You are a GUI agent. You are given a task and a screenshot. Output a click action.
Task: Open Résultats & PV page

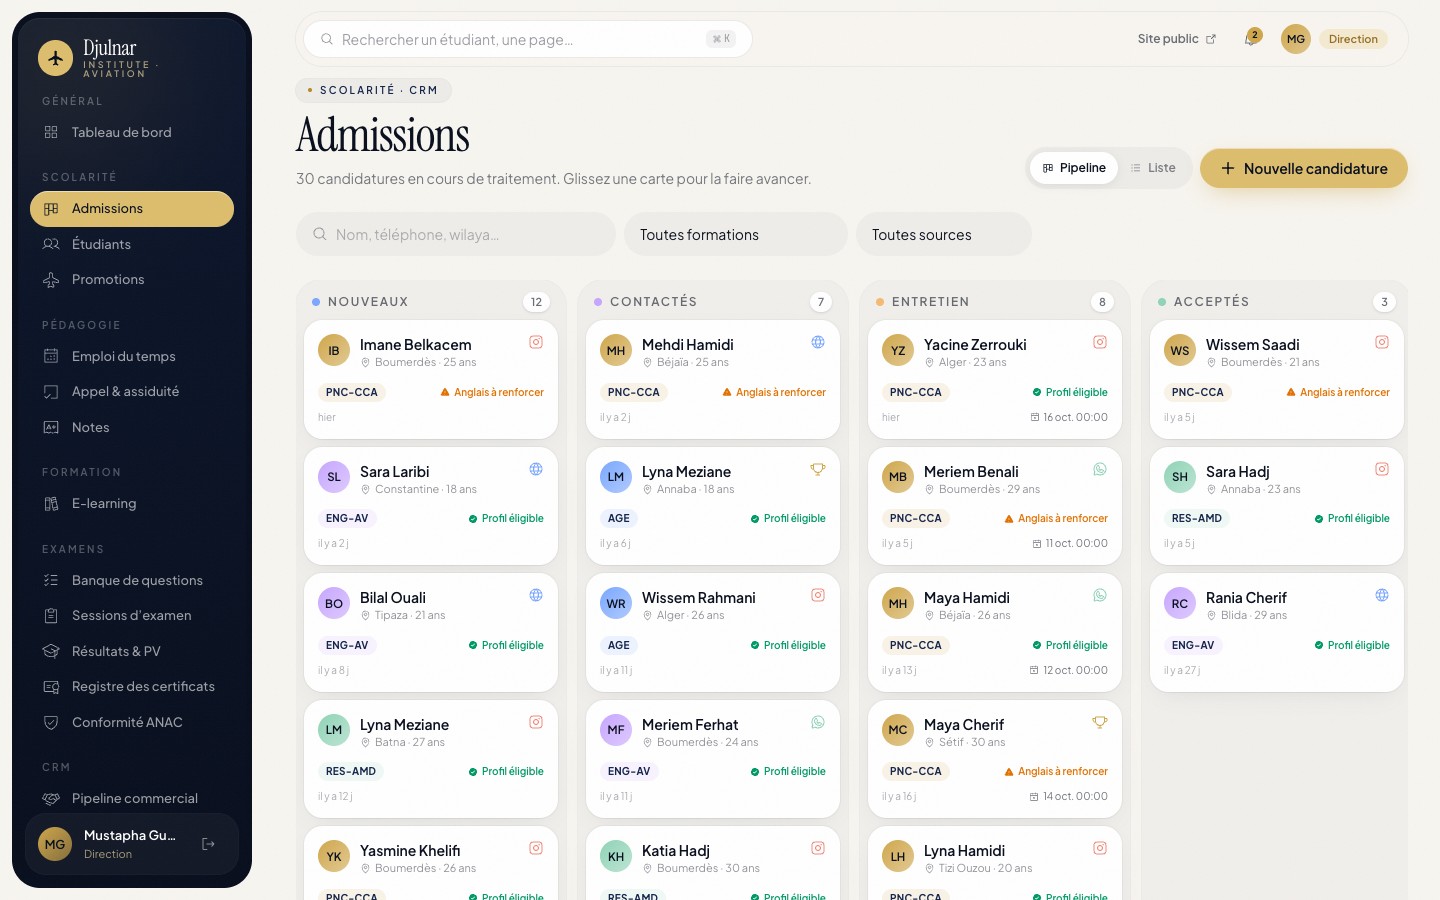[x=132, y=651]
